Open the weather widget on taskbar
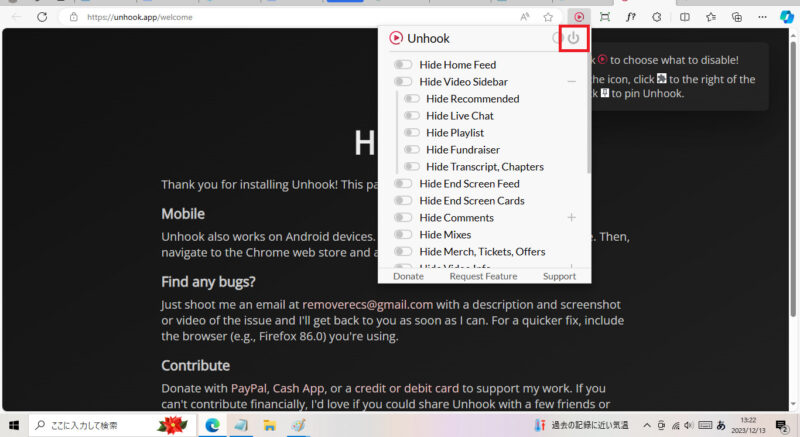Screen dimensions: 800x437 click(x=582, y=425)
